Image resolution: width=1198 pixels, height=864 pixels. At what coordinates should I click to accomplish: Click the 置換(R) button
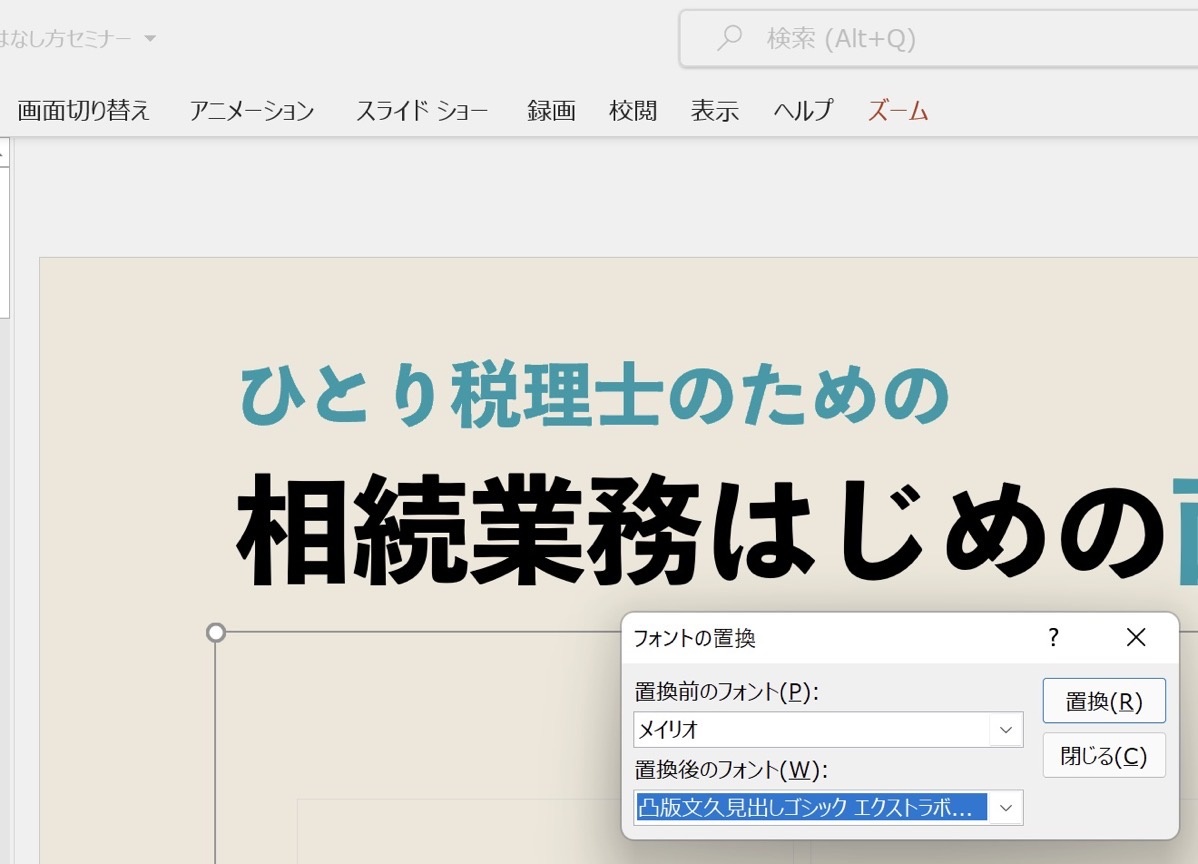pos(1104,701)
